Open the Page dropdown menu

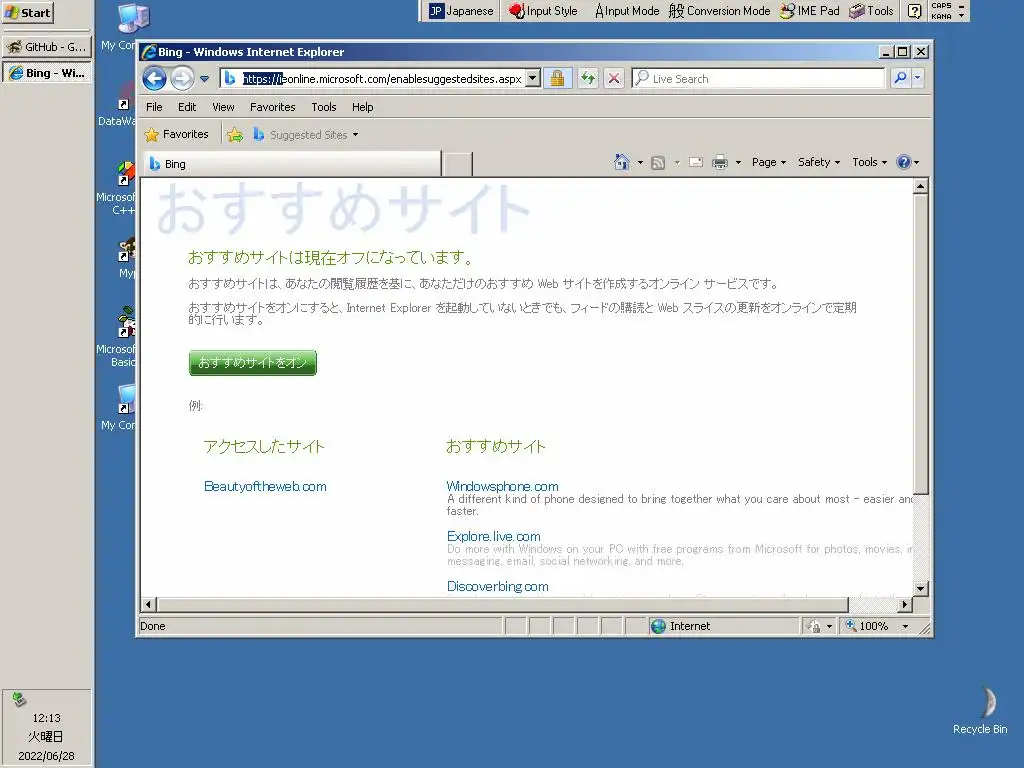point(769,162)
